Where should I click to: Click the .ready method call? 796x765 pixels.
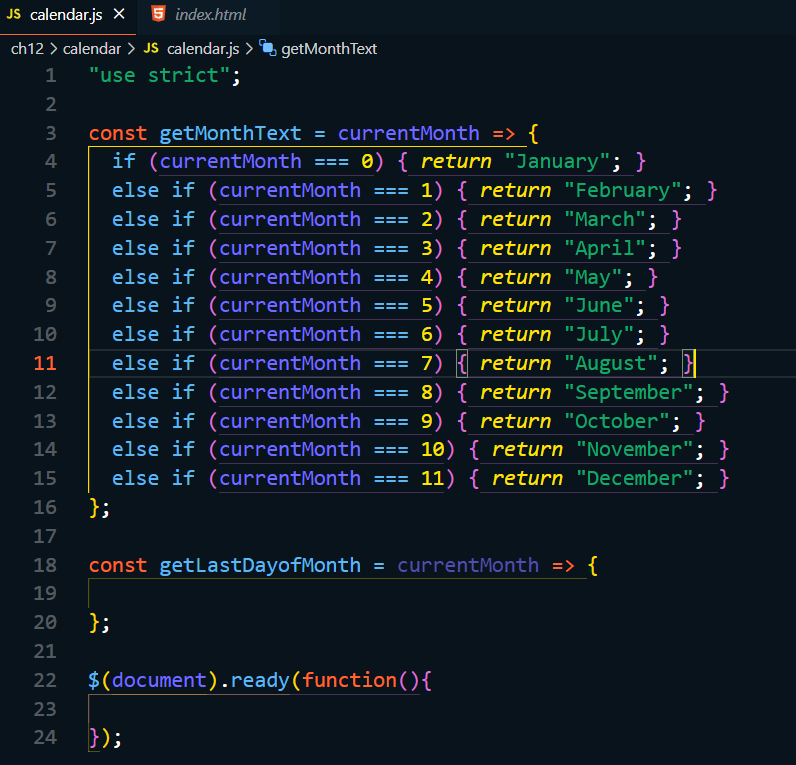[x=255, y=680]
